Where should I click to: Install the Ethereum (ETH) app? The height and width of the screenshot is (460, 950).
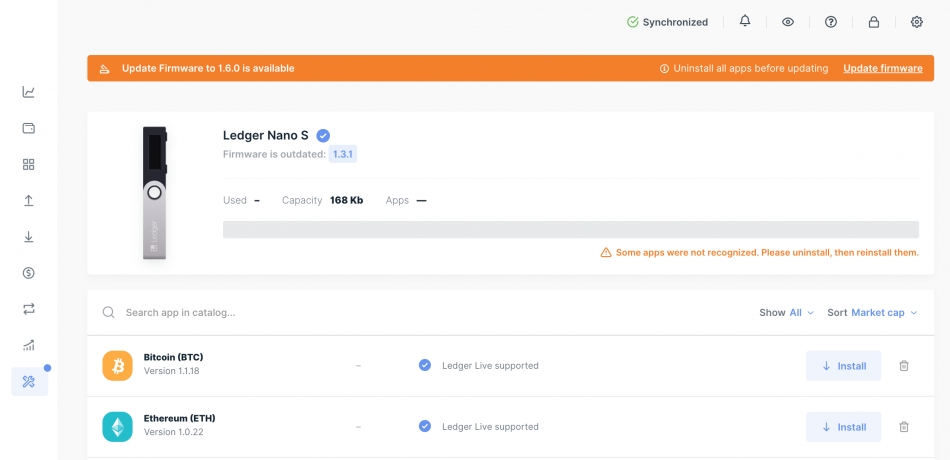(x=843, y=427)
